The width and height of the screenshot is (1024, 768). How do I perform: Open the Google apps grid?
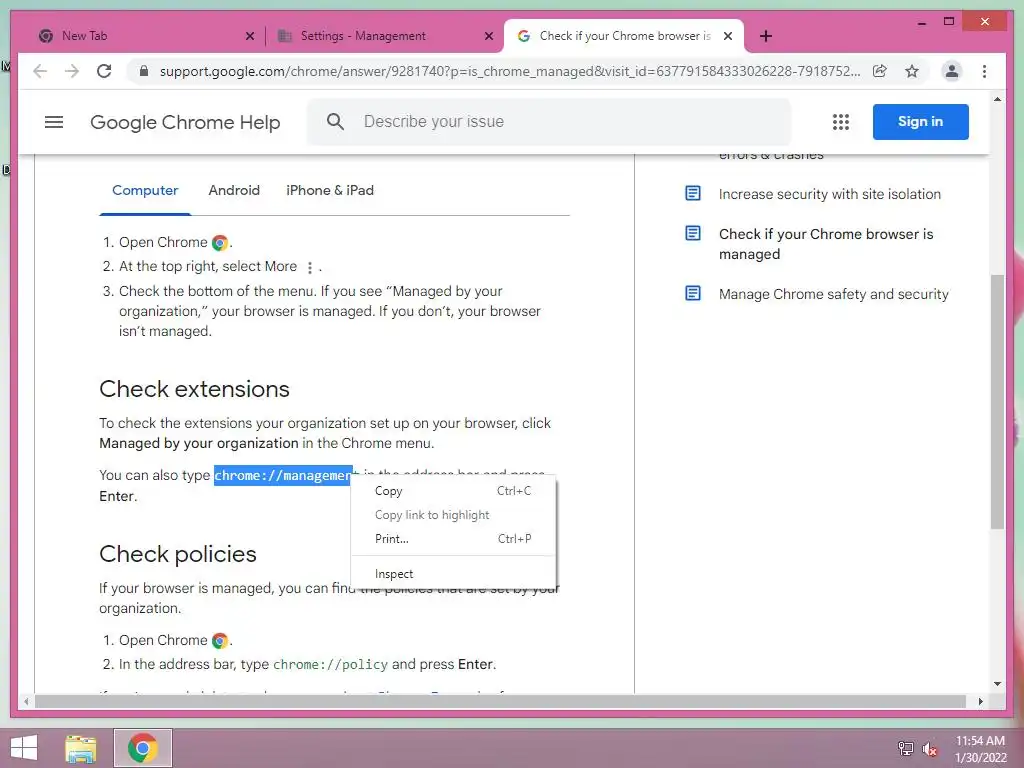(x=840, y=122)
